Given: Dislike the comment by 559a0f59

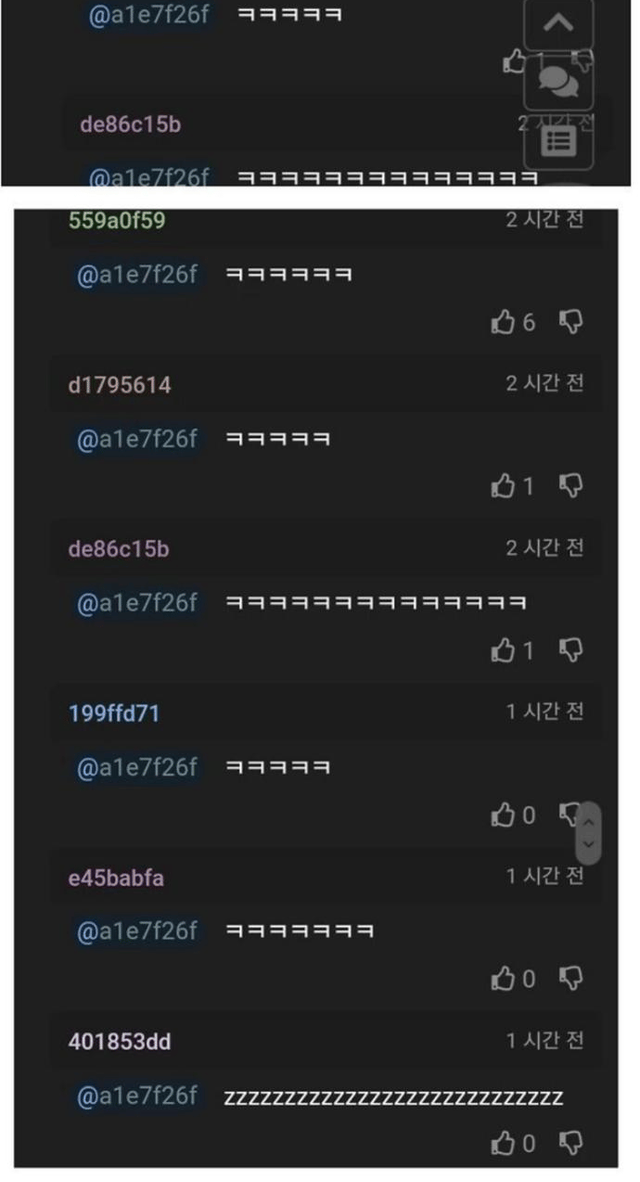Looking at the screenshot, I should [x=571, y=322].
